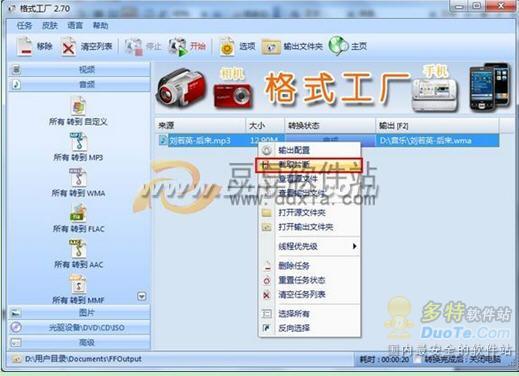Image resolution: width=519 pixels, height=376 pixels.
Task: Click the 停止 (stop) toolbar icon
Action: [x=133, y=47]
